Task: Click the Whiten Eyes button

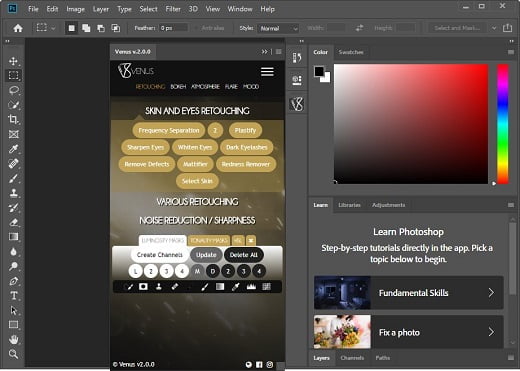Action: click(195, 147)
